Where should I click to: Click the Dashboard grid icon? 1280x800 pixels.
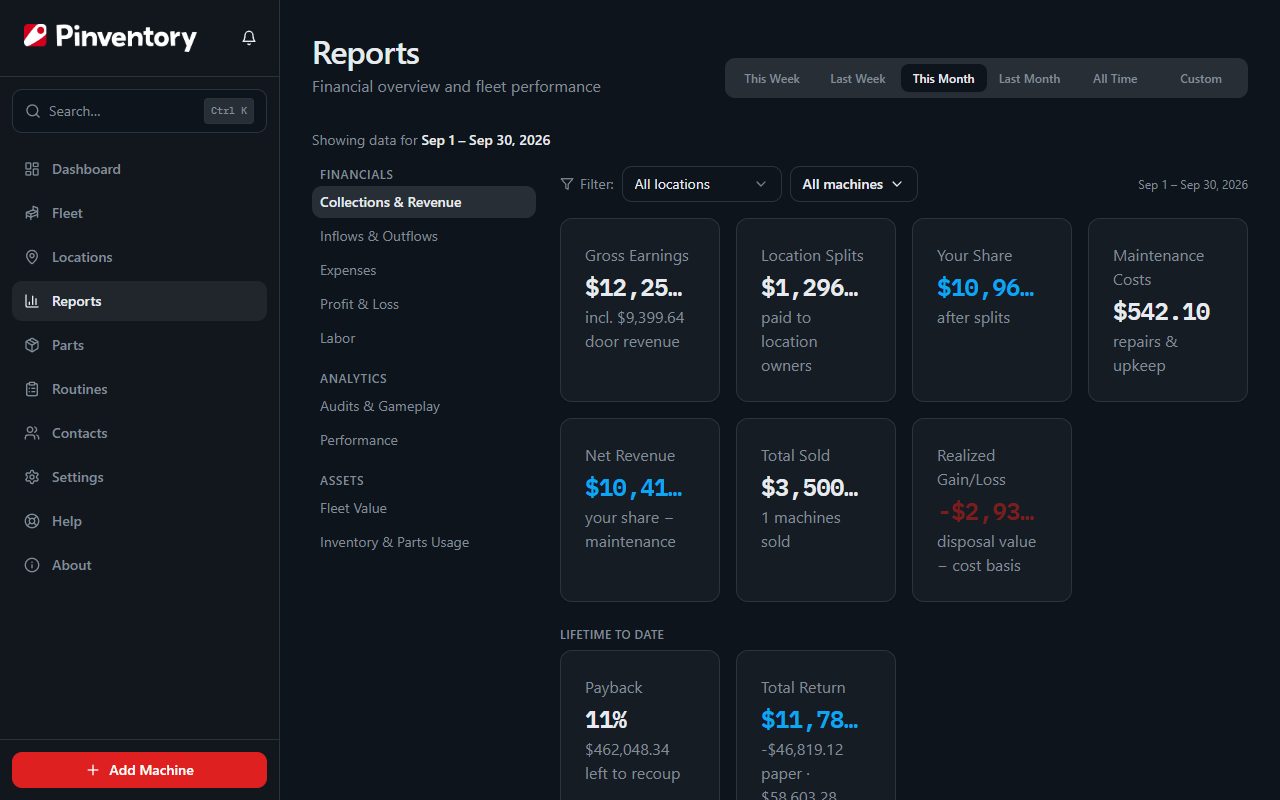coord(32,169)
